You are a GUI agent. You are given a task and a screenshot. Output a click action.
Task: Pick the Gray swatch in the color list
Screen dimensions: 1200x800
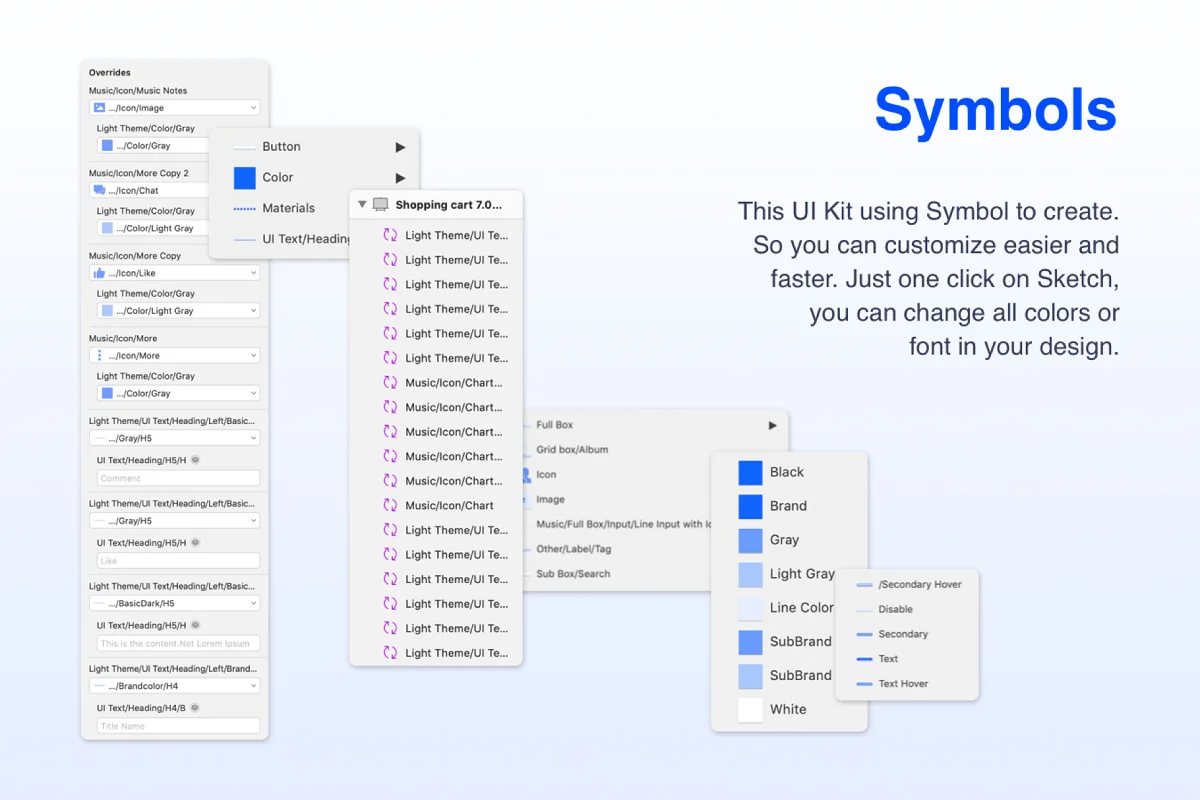[750, 540]
